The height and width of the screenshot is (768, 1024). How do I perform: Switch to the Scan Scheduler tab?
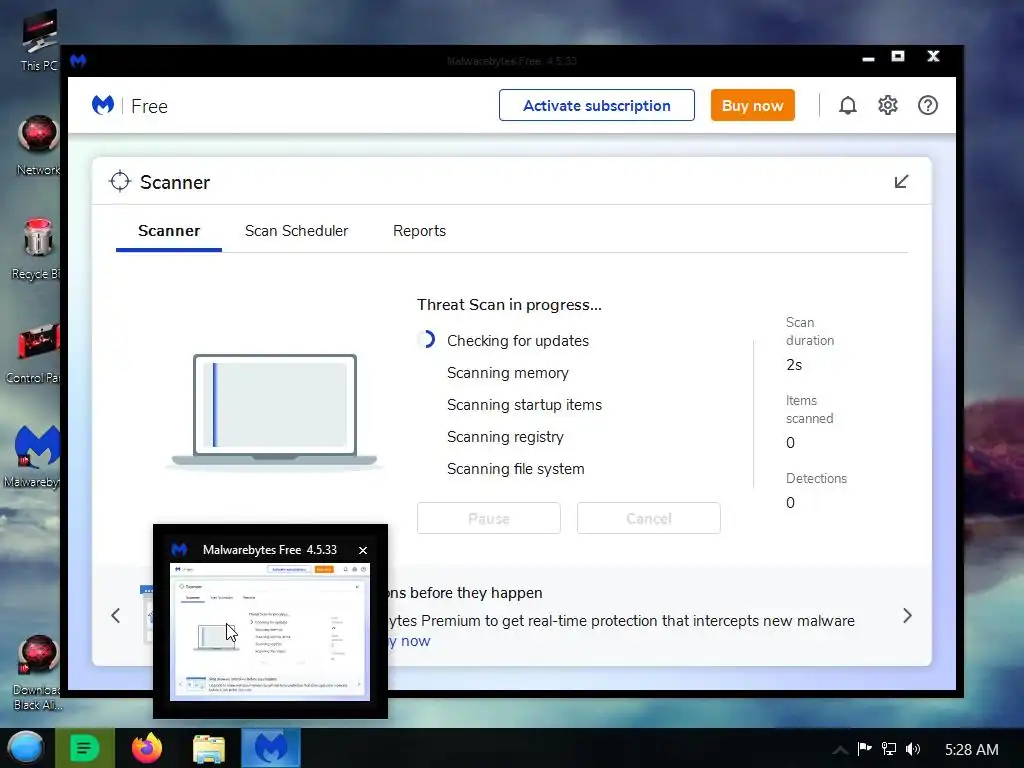point(296,231)
